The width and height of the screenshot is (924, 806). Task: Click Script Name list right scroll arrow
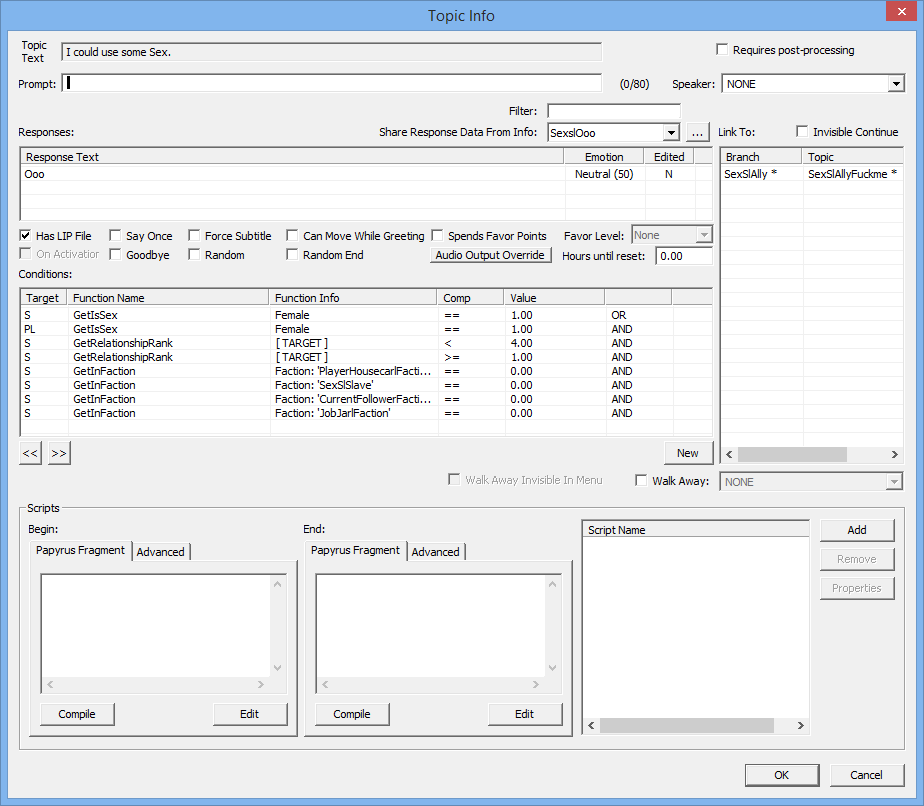coord(800,725)
